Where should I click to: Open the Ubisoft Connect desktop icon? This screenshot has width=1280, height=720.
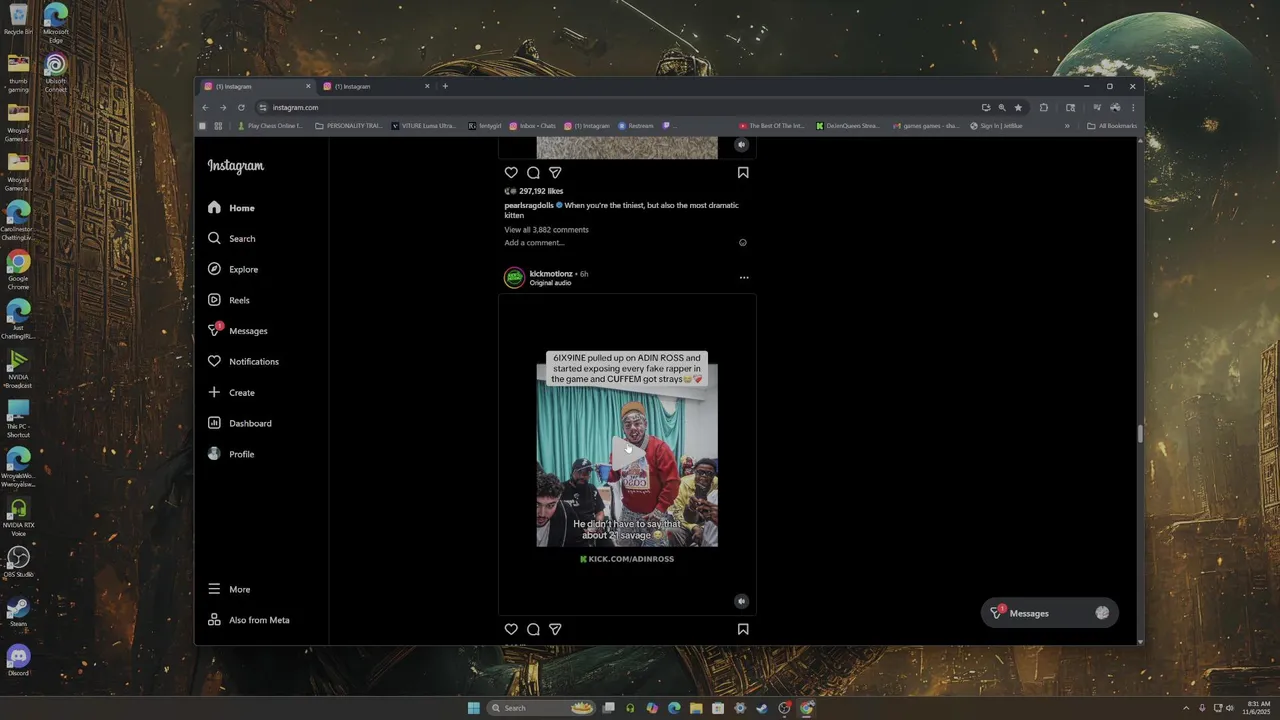click(56, 72)
